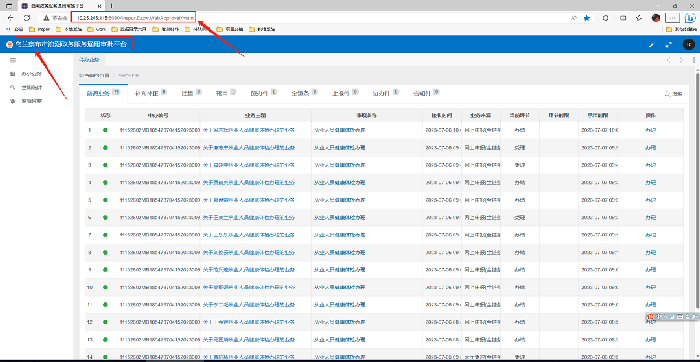The image size is (700, 362).
Task: Click the theme brush icon in blue header
Action: [x=652, y=45]
